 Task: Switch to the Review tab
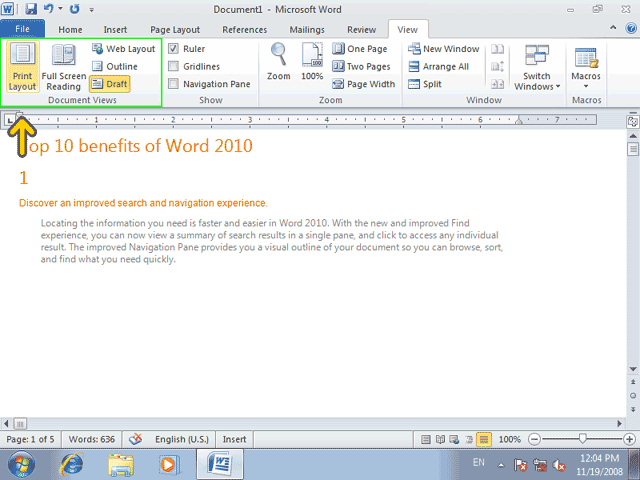pyautogui.click(x=362, y=30)
